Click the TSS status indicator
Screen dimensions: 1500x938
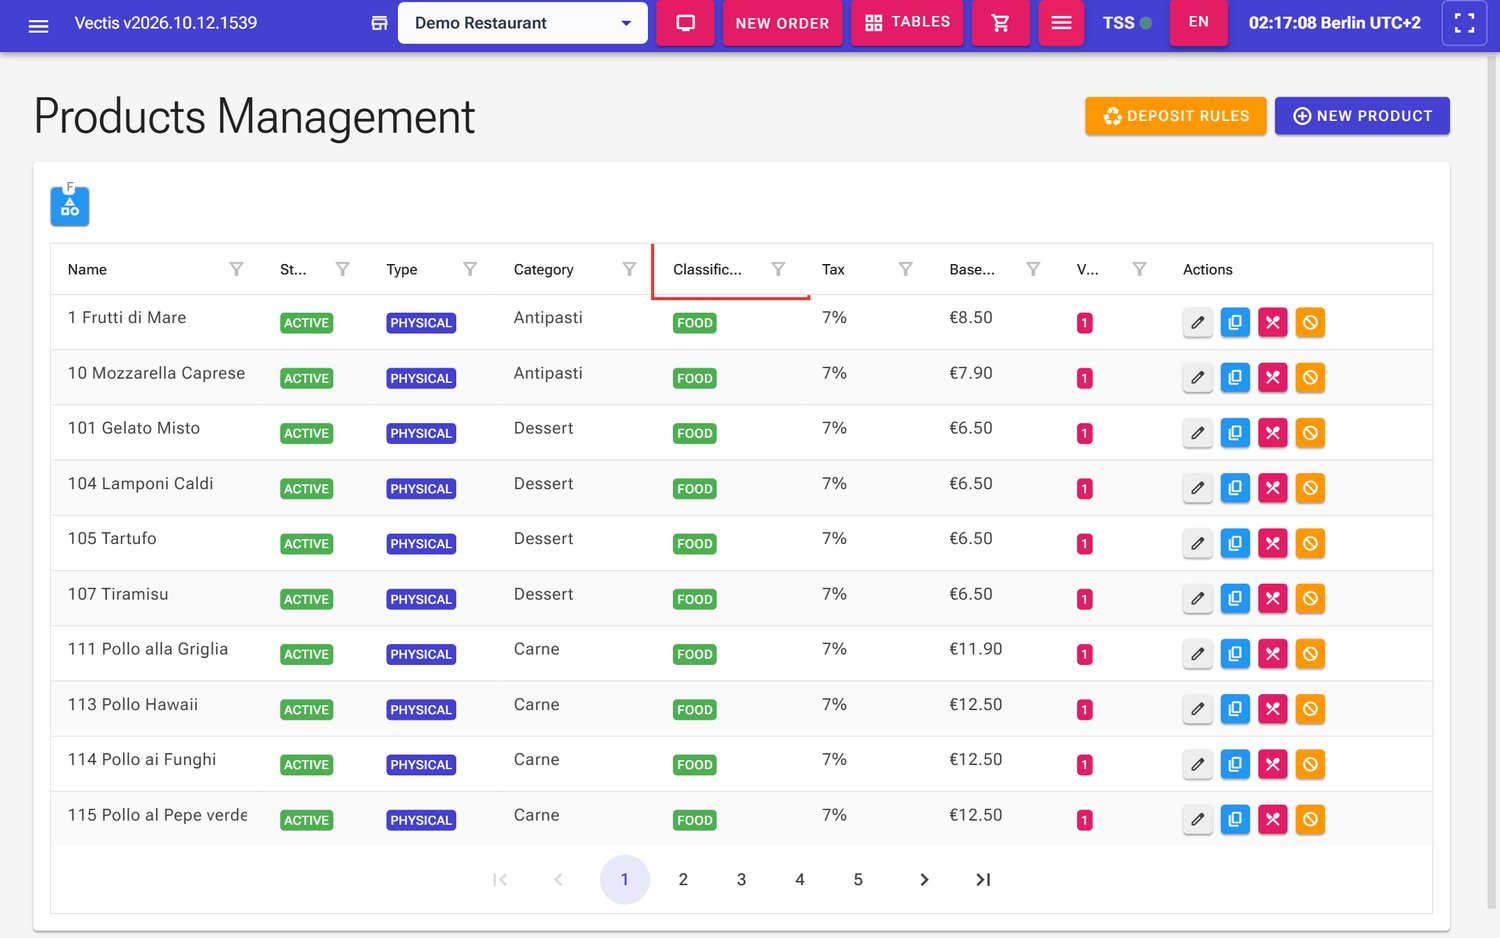coord(1127,23)
